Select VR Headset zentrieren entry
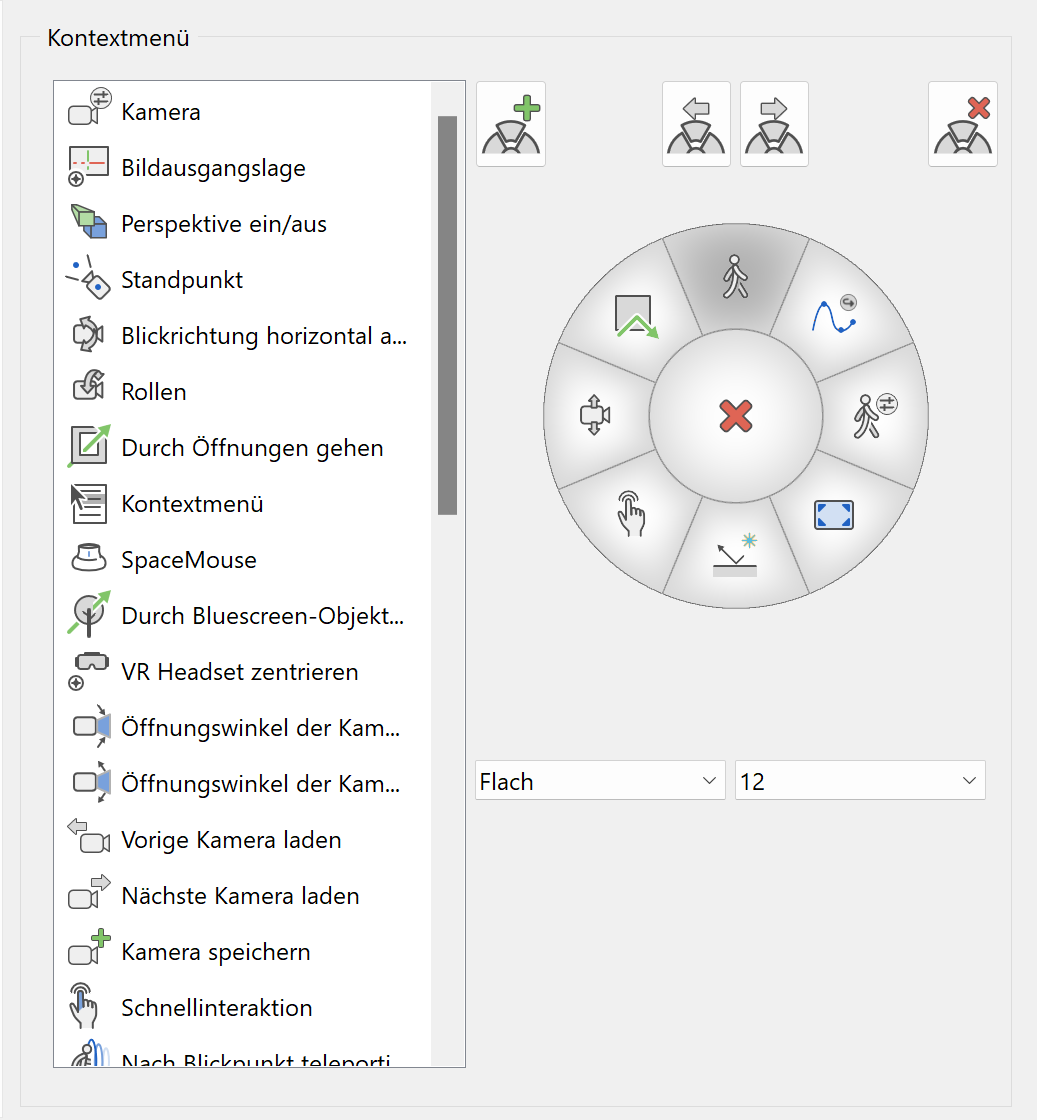The height and width of the screenshot is (1120, 1037). 242,671
